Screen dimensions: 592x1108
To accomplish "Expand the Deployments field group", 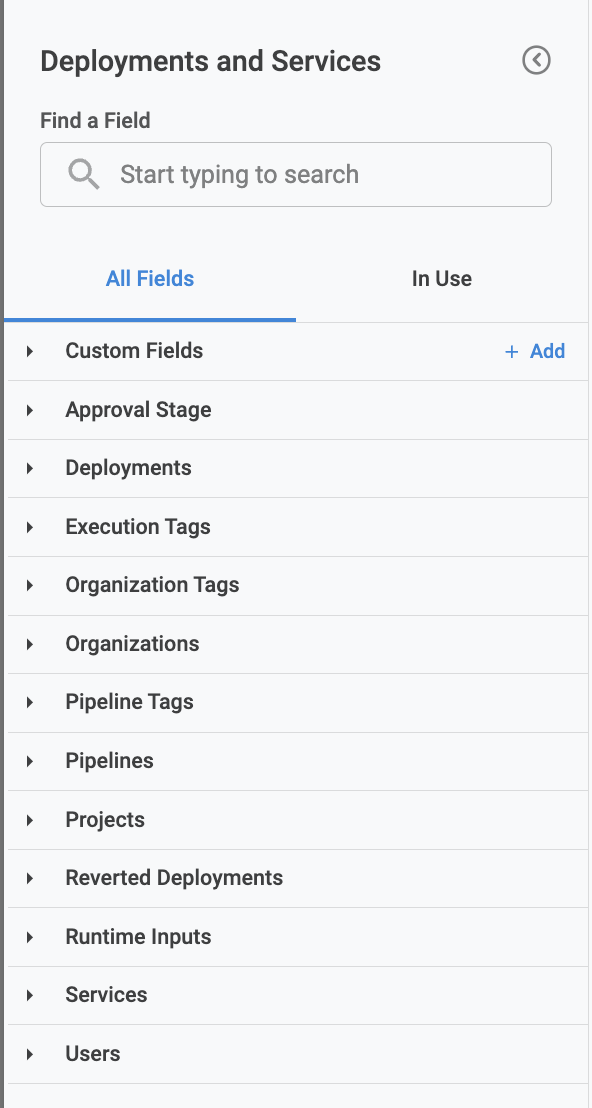I will point(297,468).
